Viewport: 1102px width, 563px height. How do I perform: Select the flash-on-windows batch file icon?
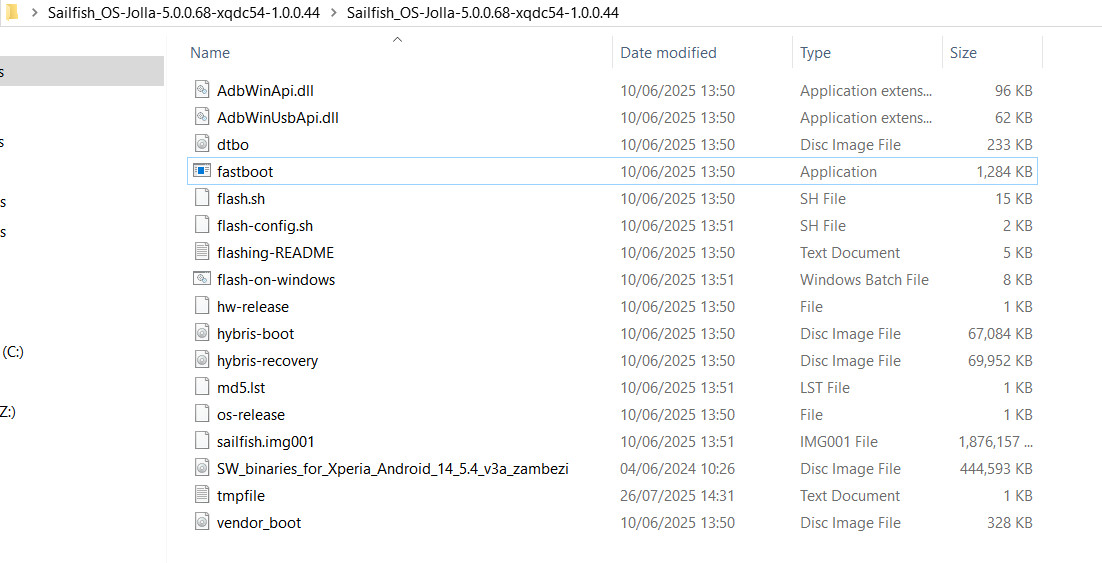coord(201,280)
